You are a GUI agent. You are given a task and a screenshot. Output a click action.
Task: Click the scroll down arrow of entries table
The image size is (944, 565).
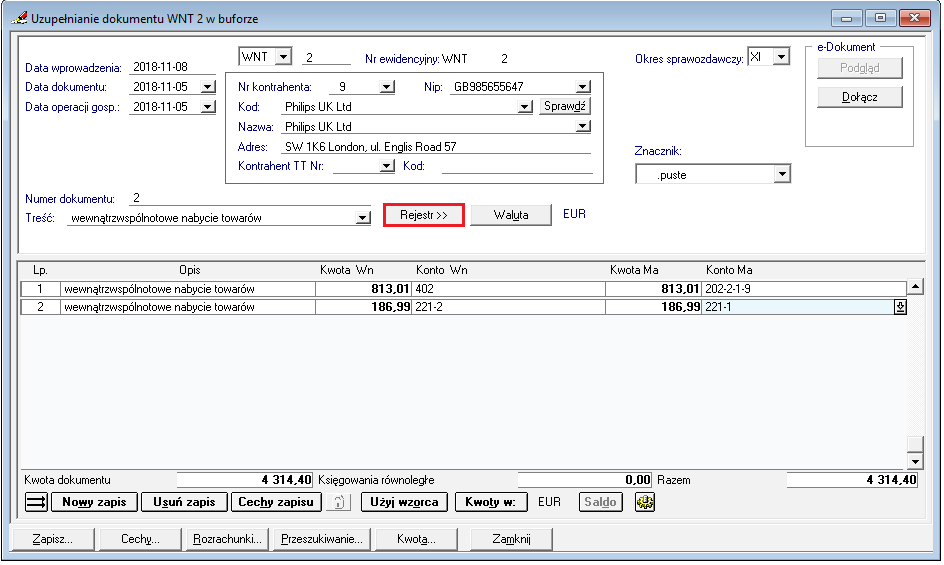point(915,462)
